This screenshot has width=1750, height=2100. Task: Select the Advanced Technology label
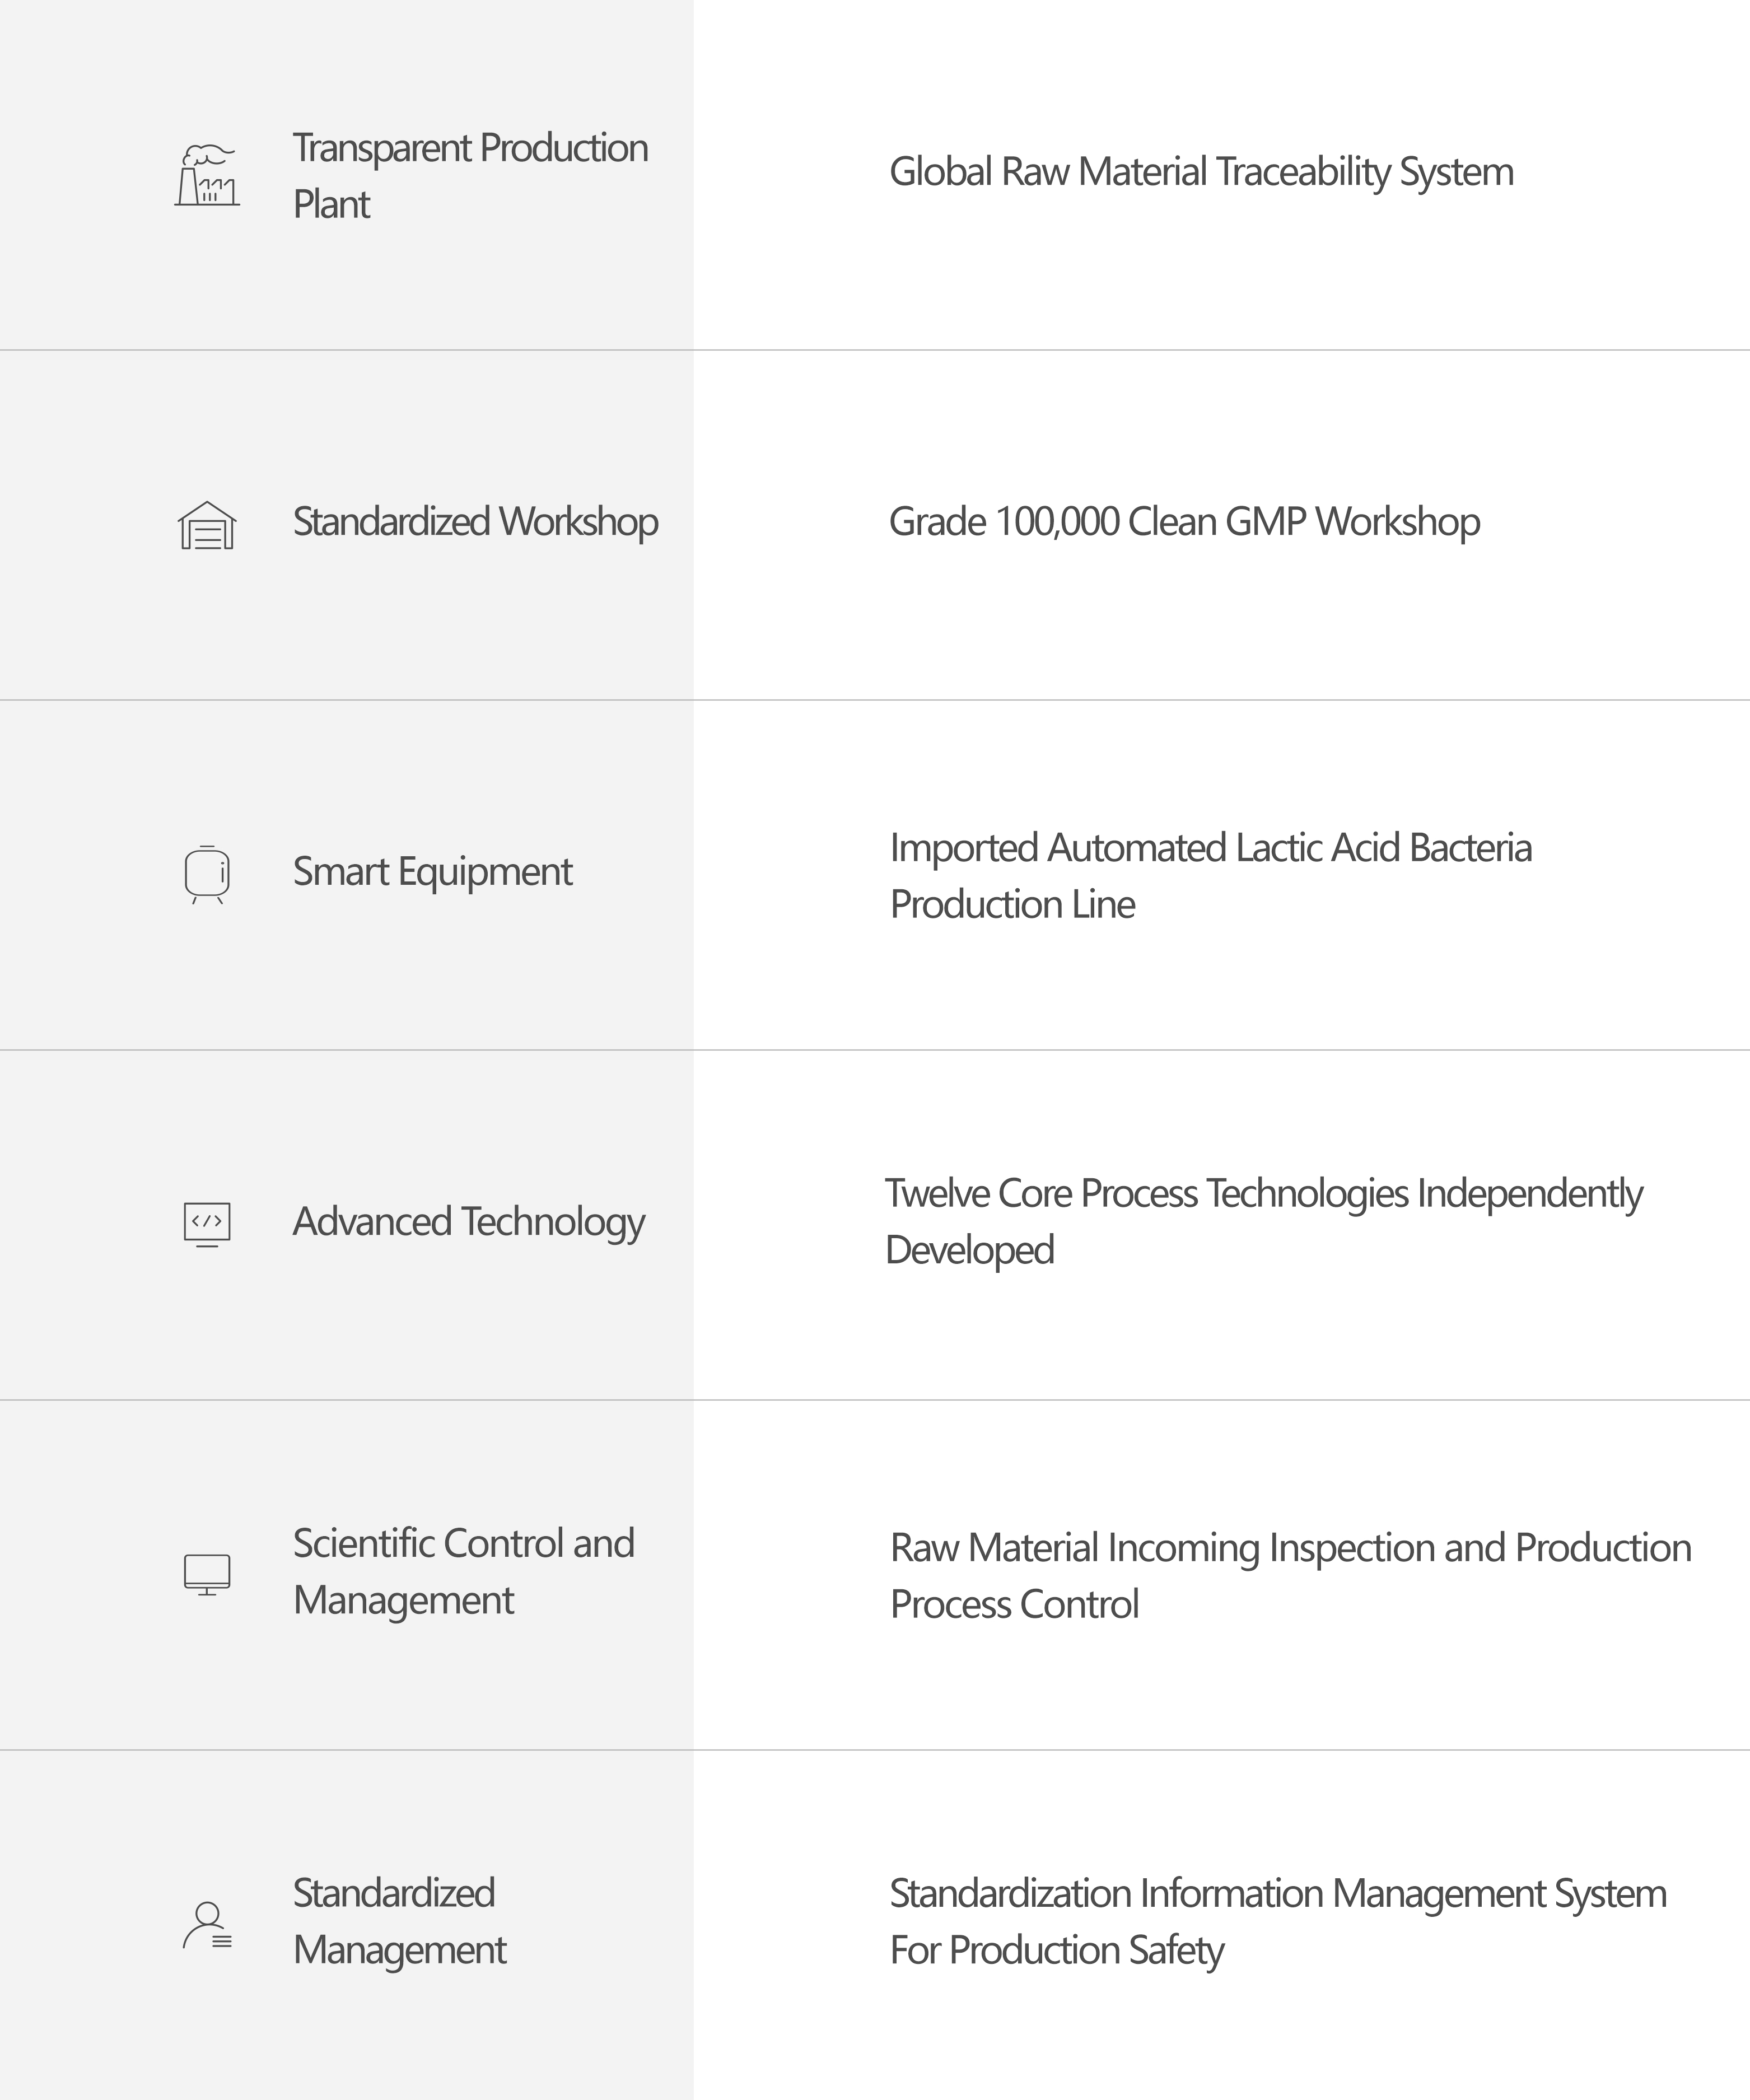468,1222
